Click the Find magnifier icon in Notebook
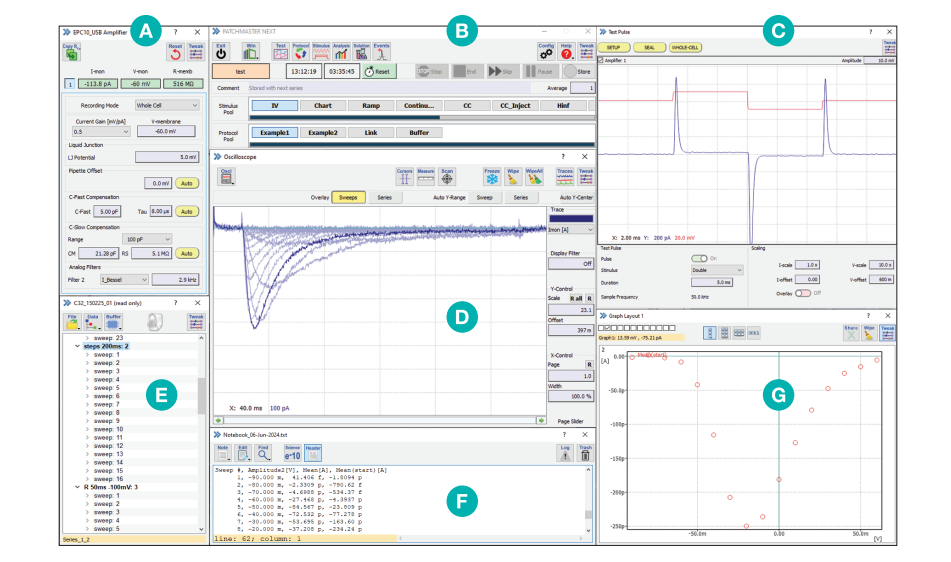Viewport: 951px width, 562px height. pos(263,453)
